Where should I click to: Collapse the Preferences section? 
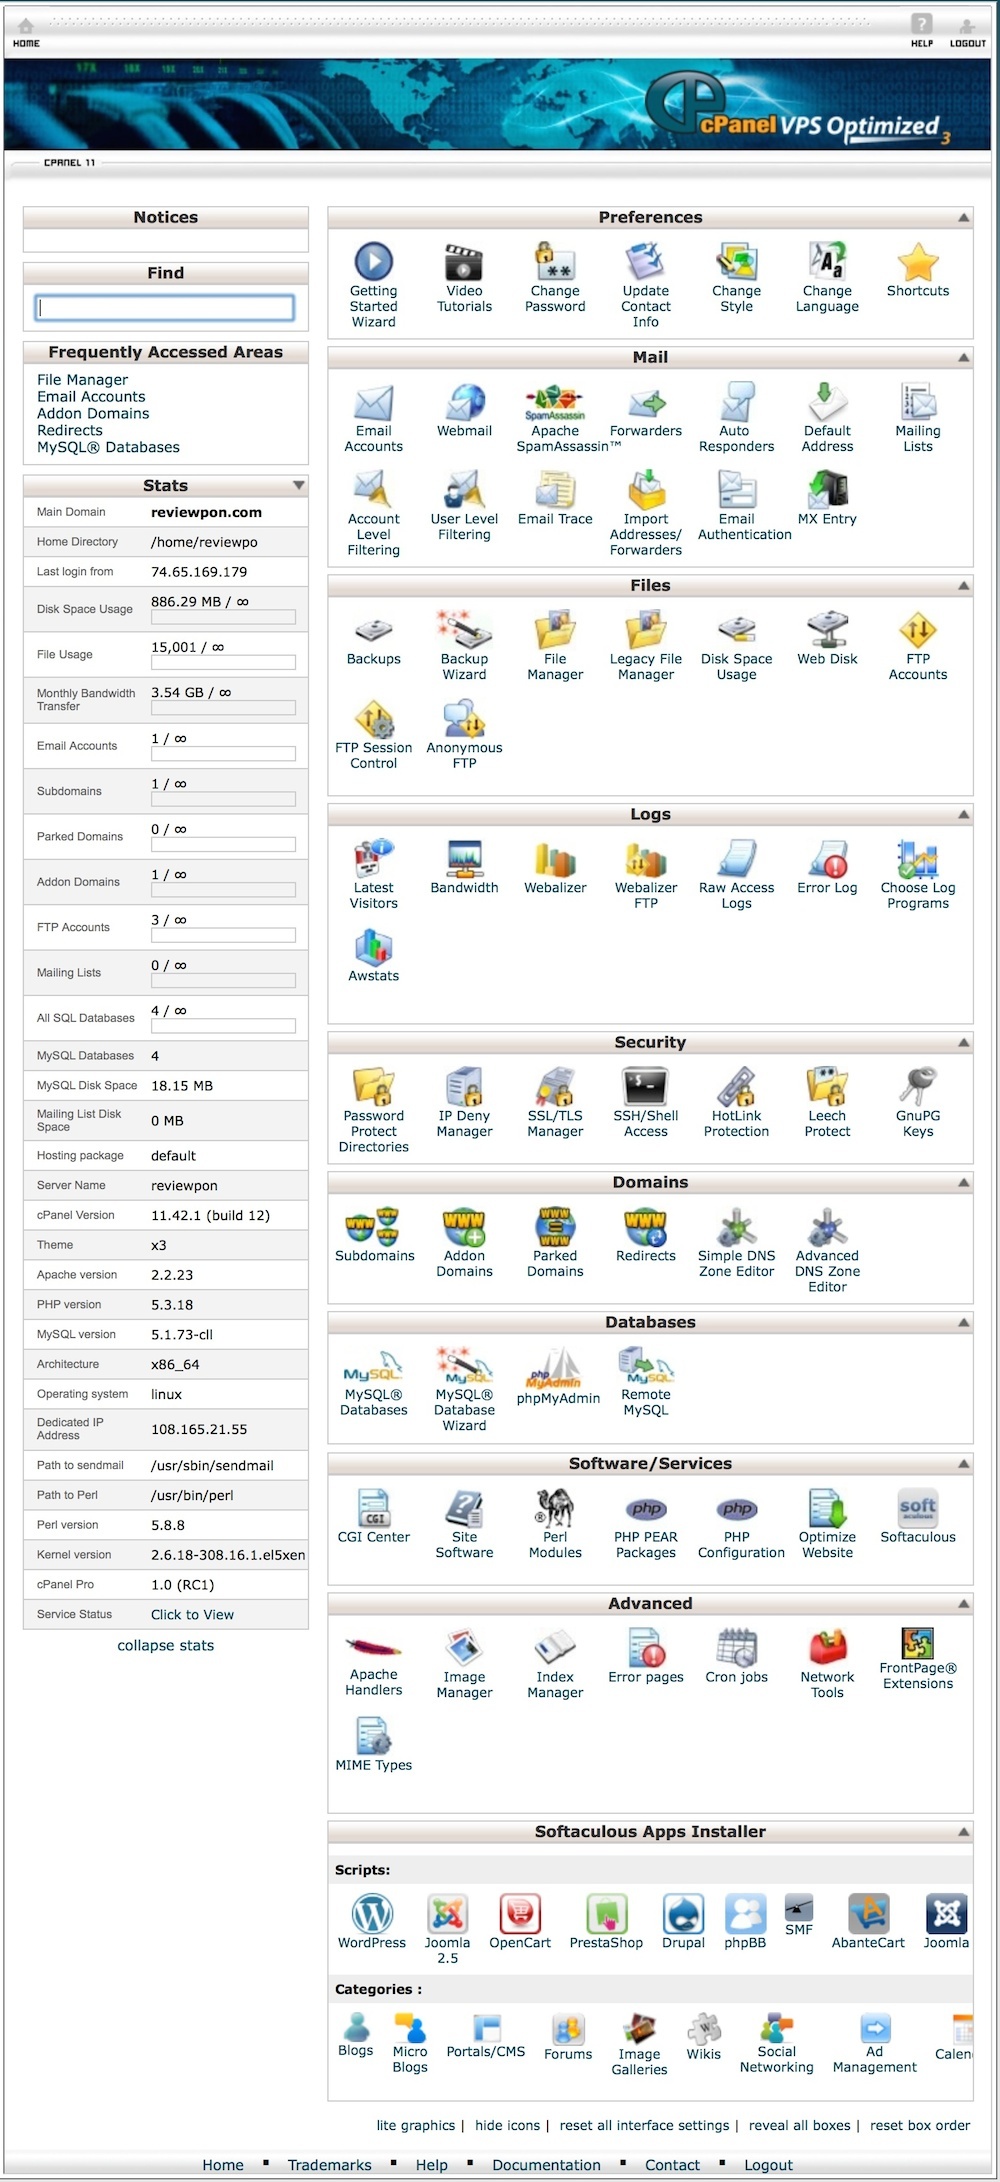coord(964,217)
